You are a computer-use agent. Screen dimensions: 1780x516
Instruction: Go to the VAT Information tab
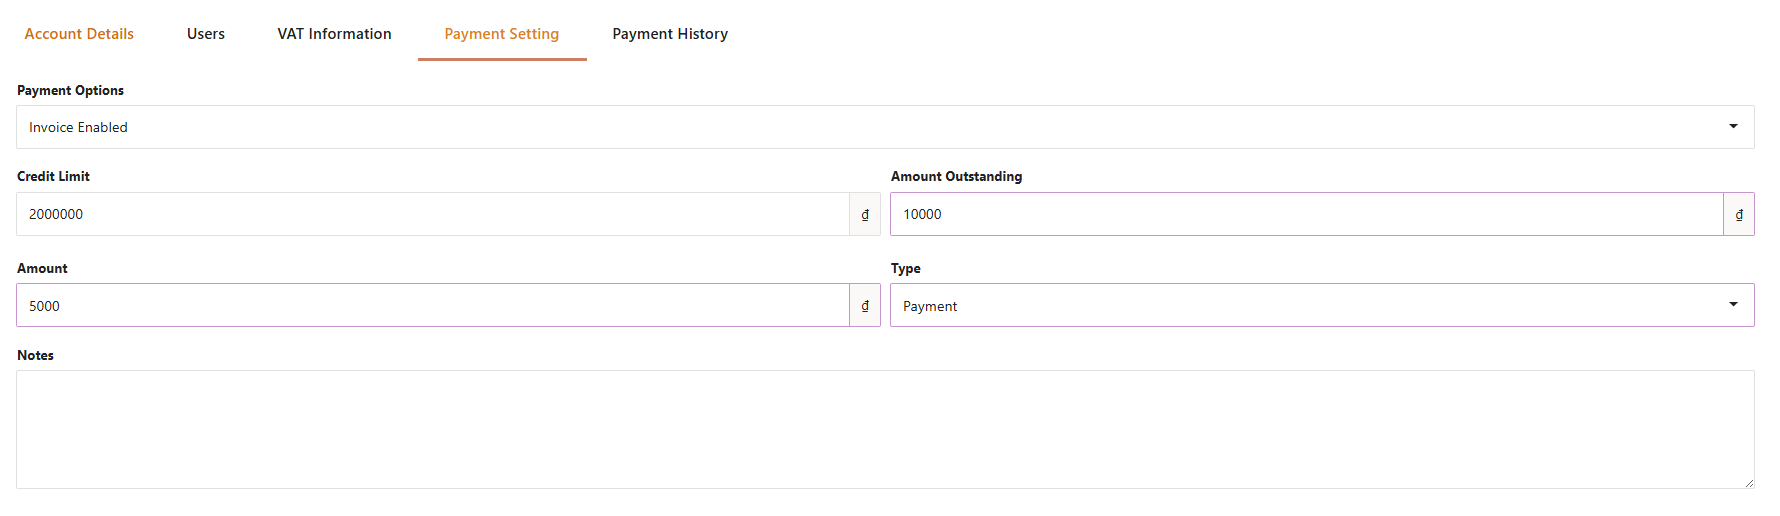tap(335, 34)
